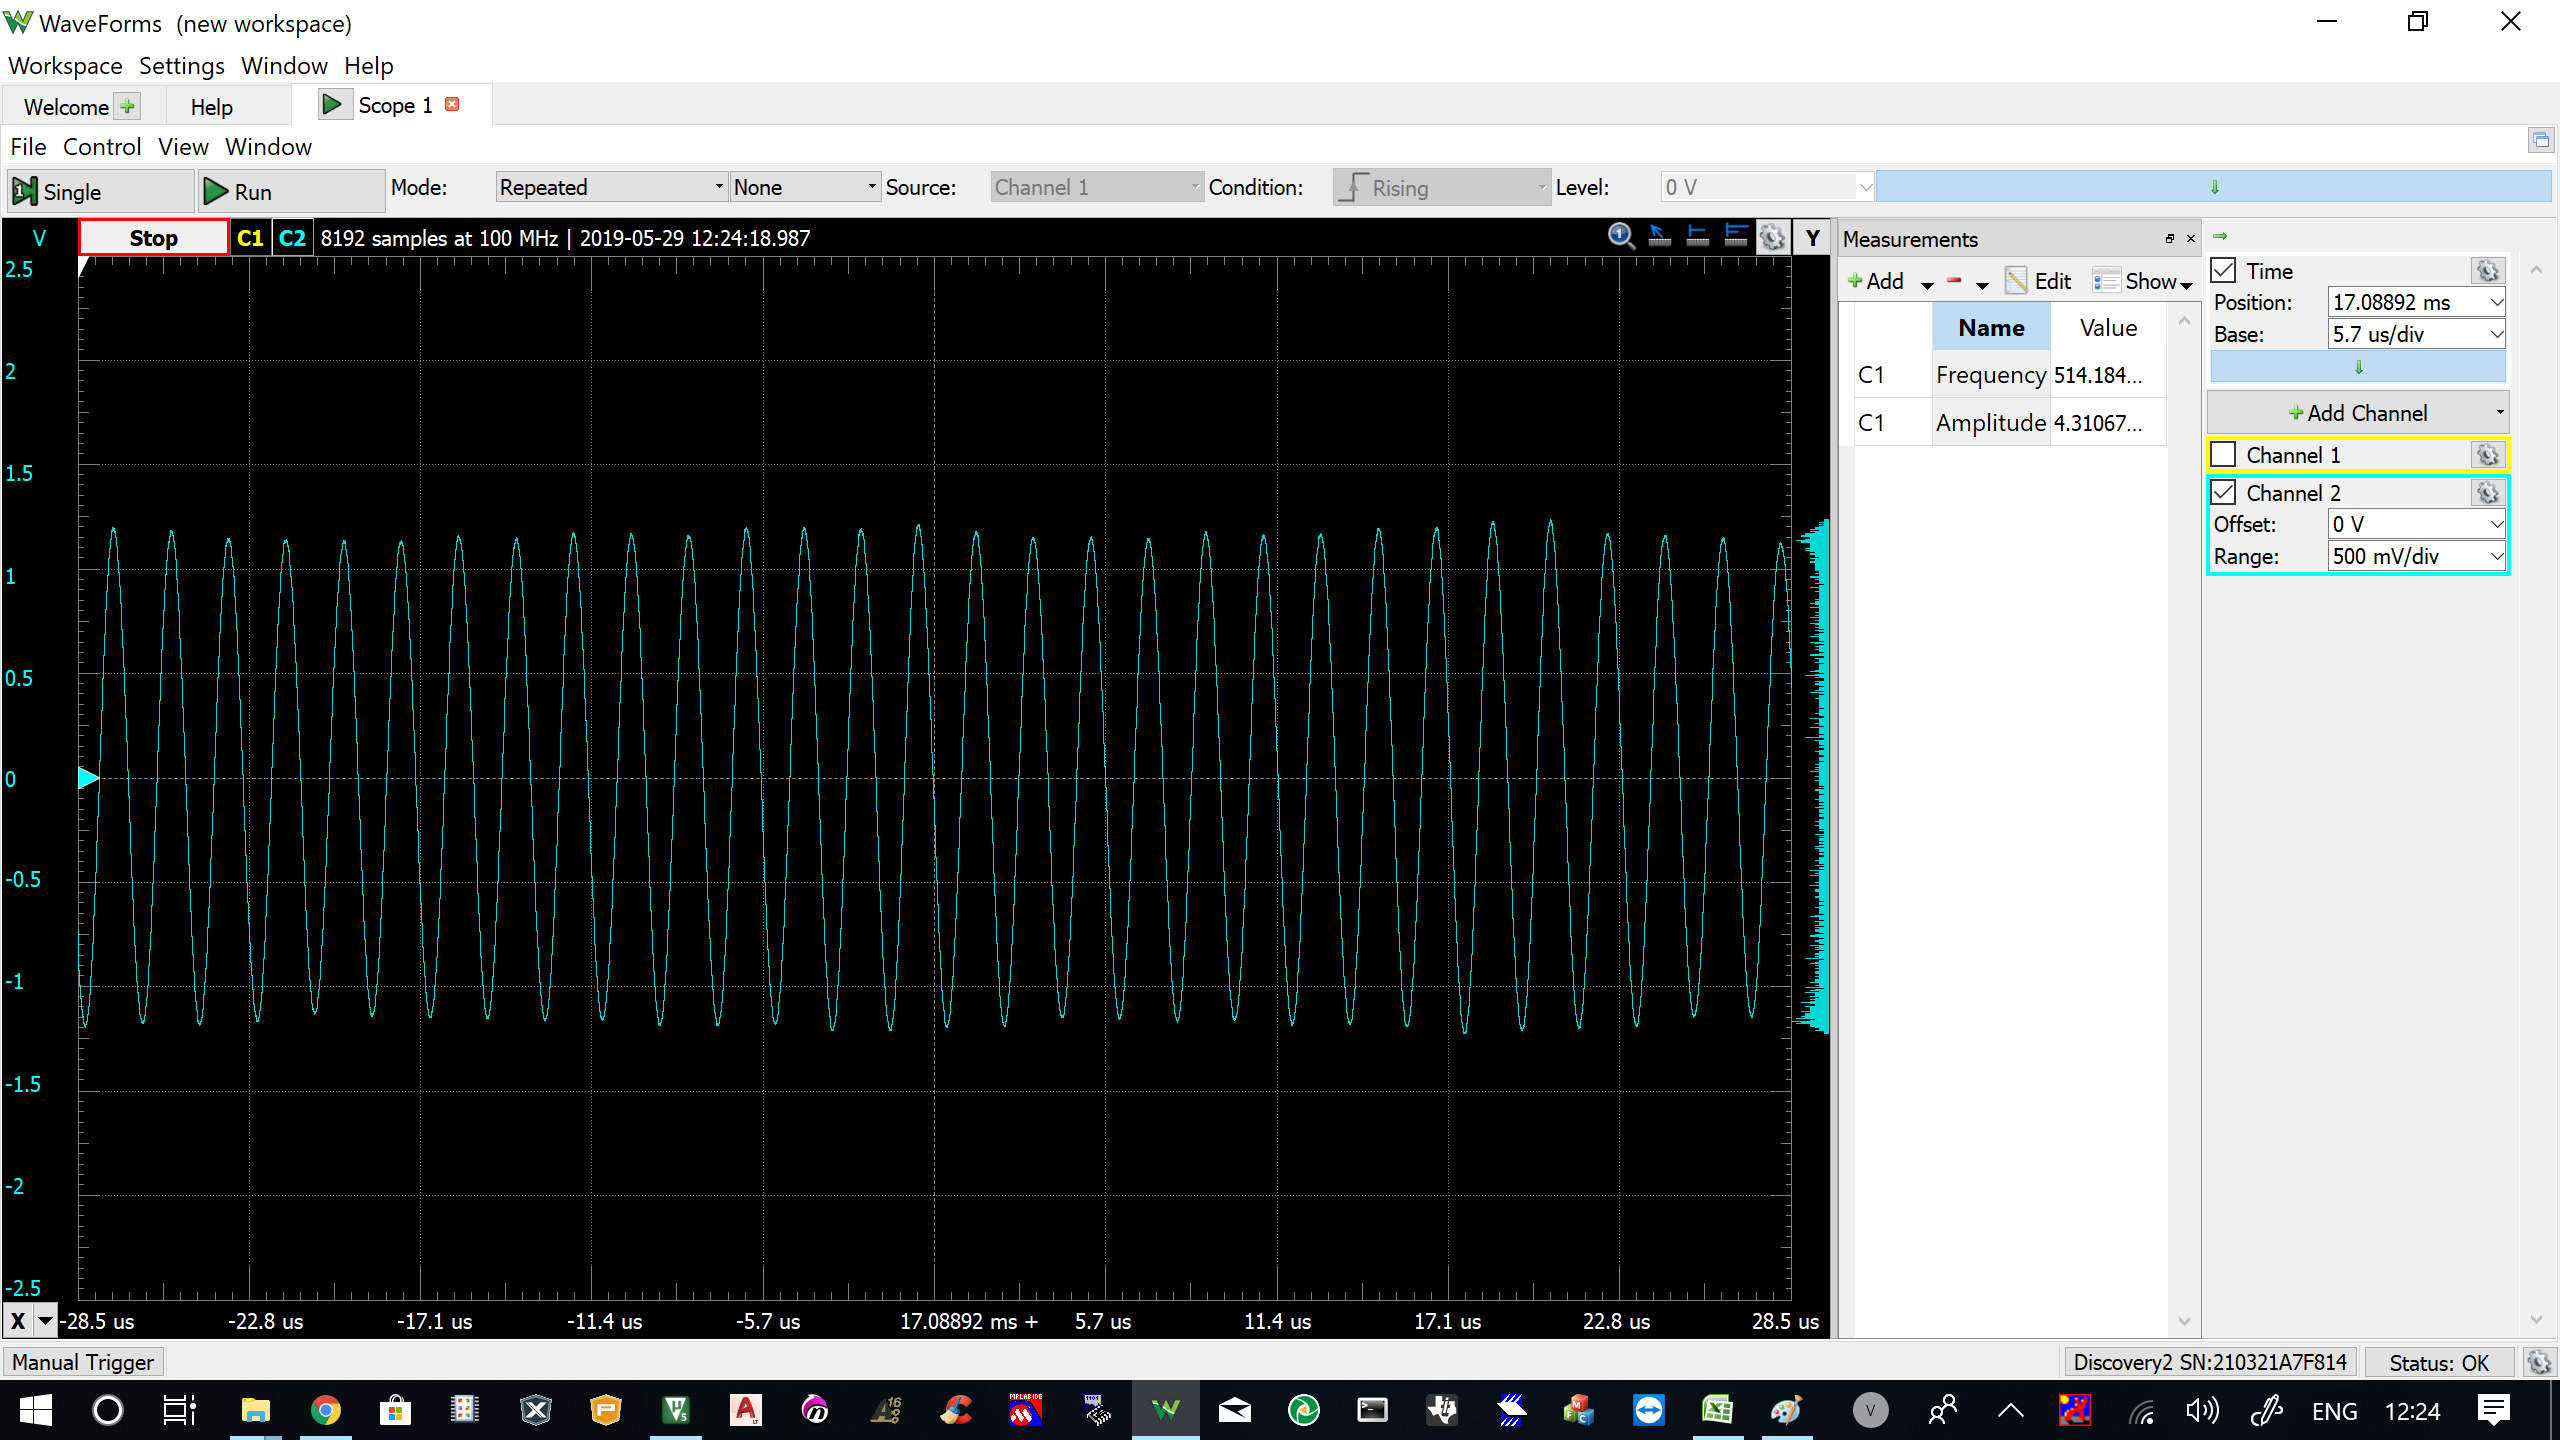Toggle the Y histogram button
2560x1440 pixels.
(x=1812, y=237)
